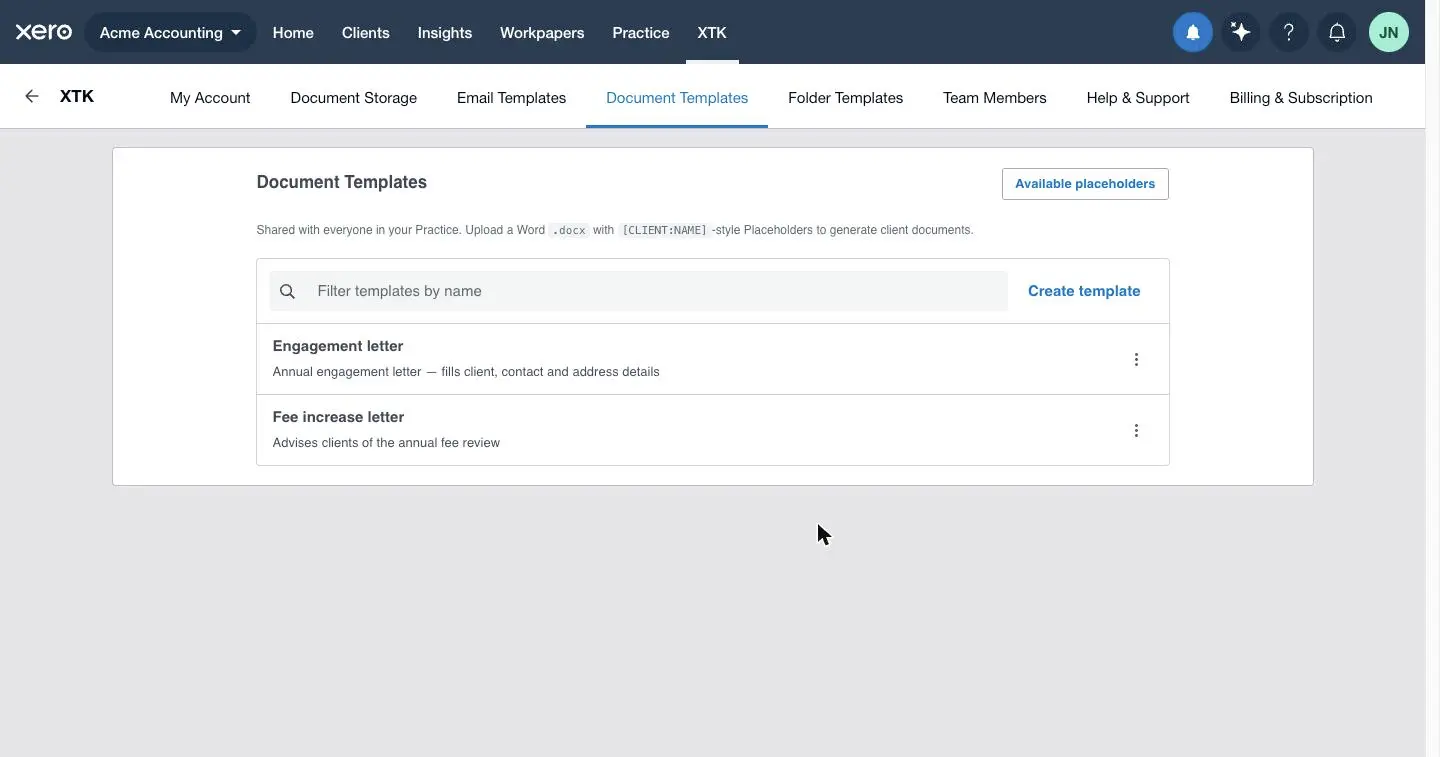Open the help question mark icon

[1288, 33]
